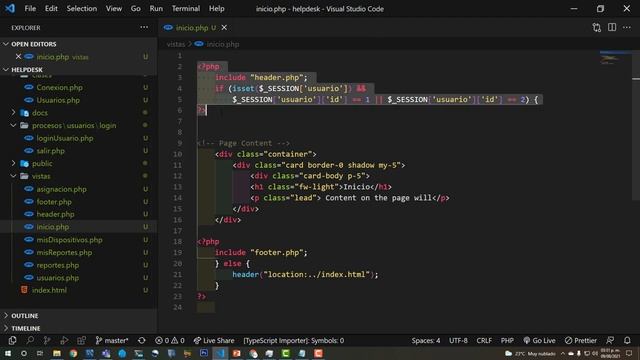Open misReportes.php in the file tree
The height and width of the screenshot is (360, 640).
tap(64, 252)
